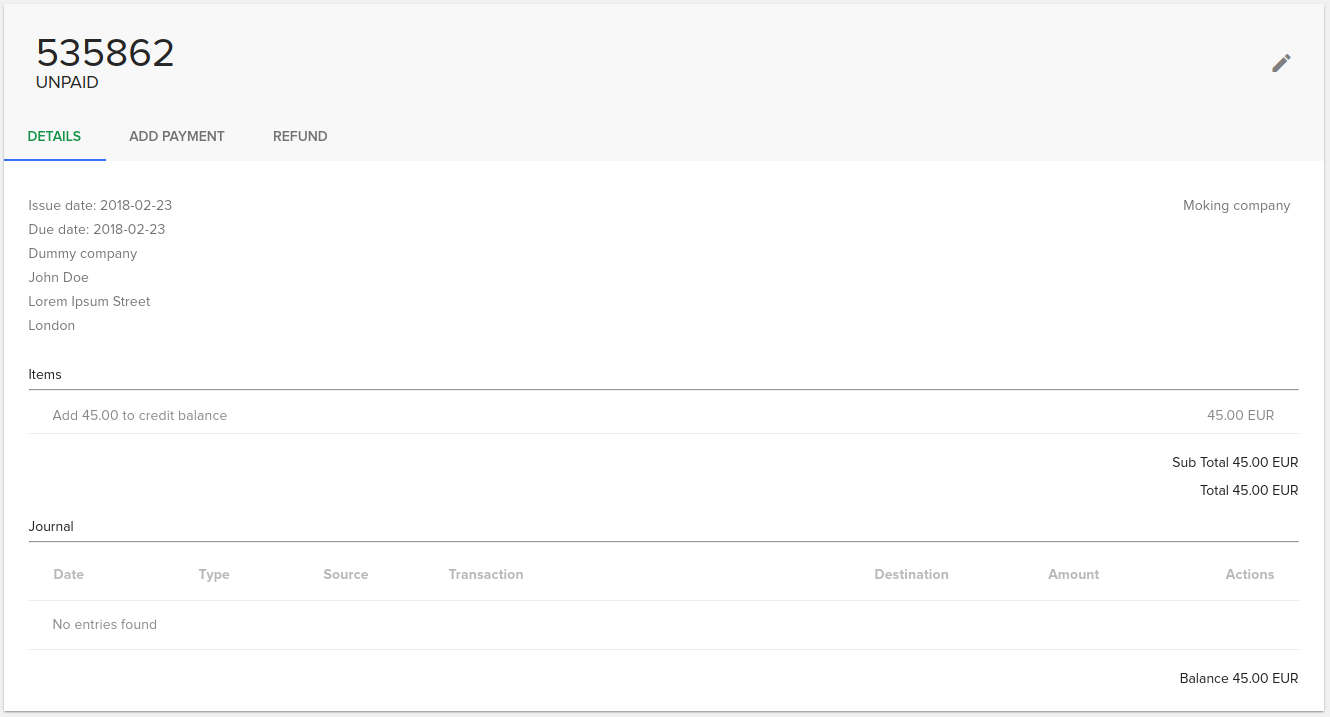Viewport: 1330px width, 717px height.
Task: Switch to the ADD PAYMENT tab
Action: pos(176,136)
